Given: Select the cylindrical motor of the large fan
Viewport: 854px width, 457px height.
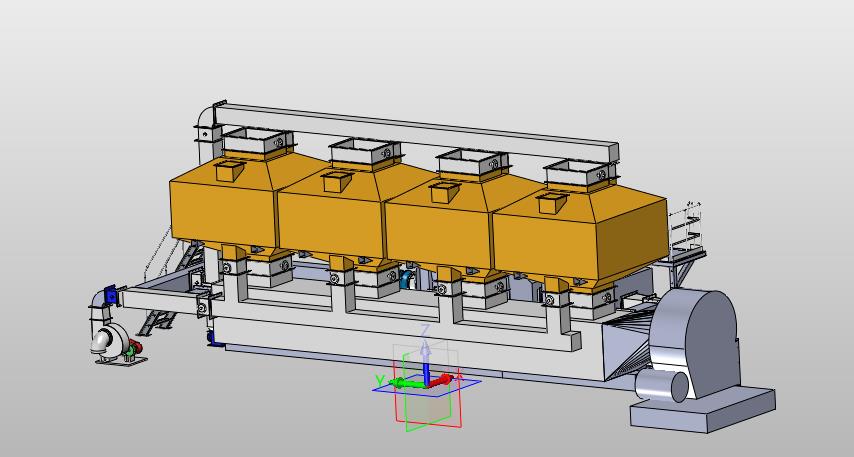Looking at the screenshot, I should click(x=662, y=386).
